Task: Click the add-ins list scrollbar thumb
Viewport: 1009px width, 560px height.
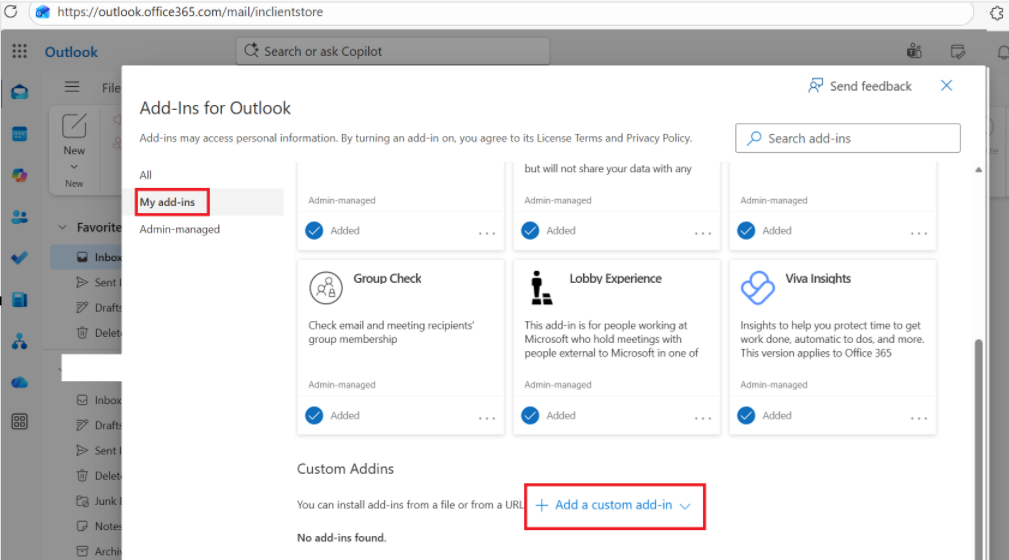Action: 979,449
